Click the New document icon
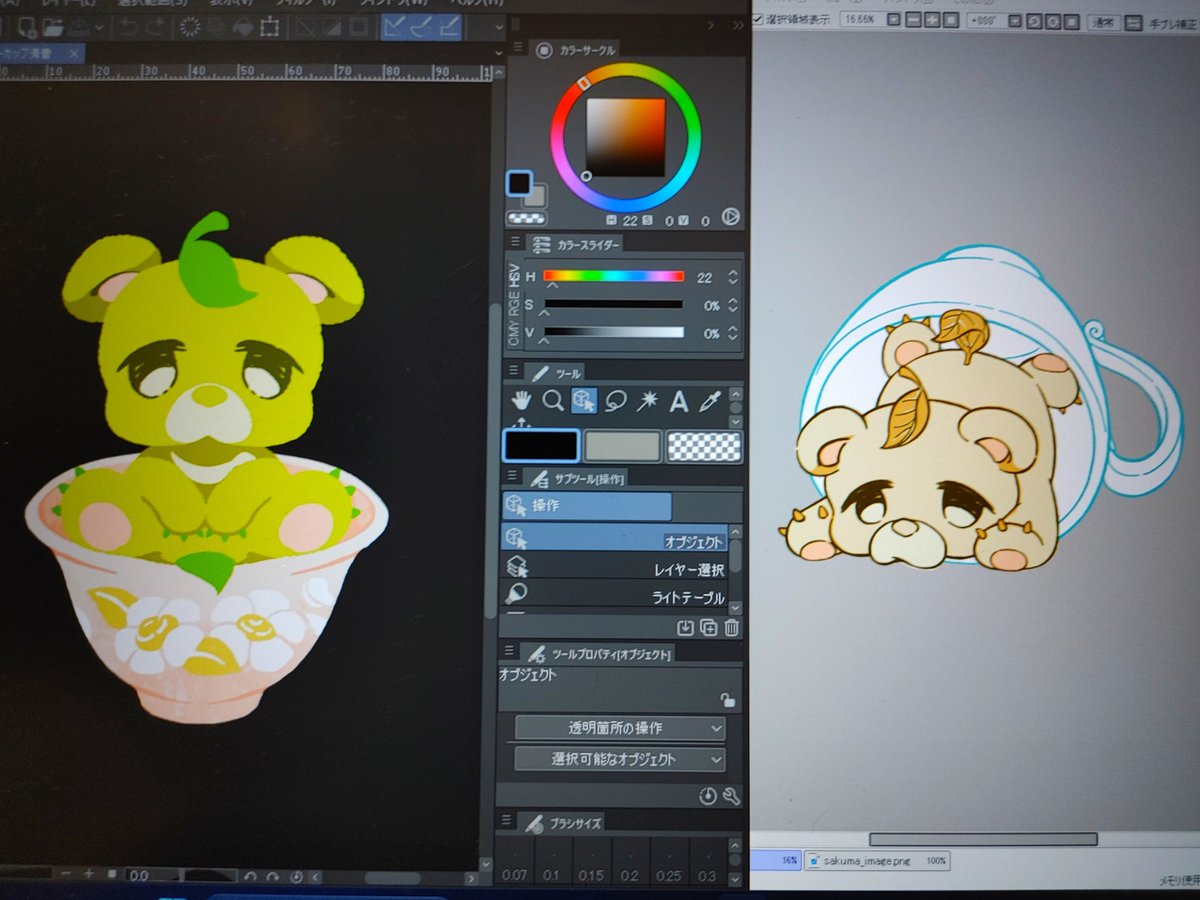1200x900 pixels. click(28, 26)
